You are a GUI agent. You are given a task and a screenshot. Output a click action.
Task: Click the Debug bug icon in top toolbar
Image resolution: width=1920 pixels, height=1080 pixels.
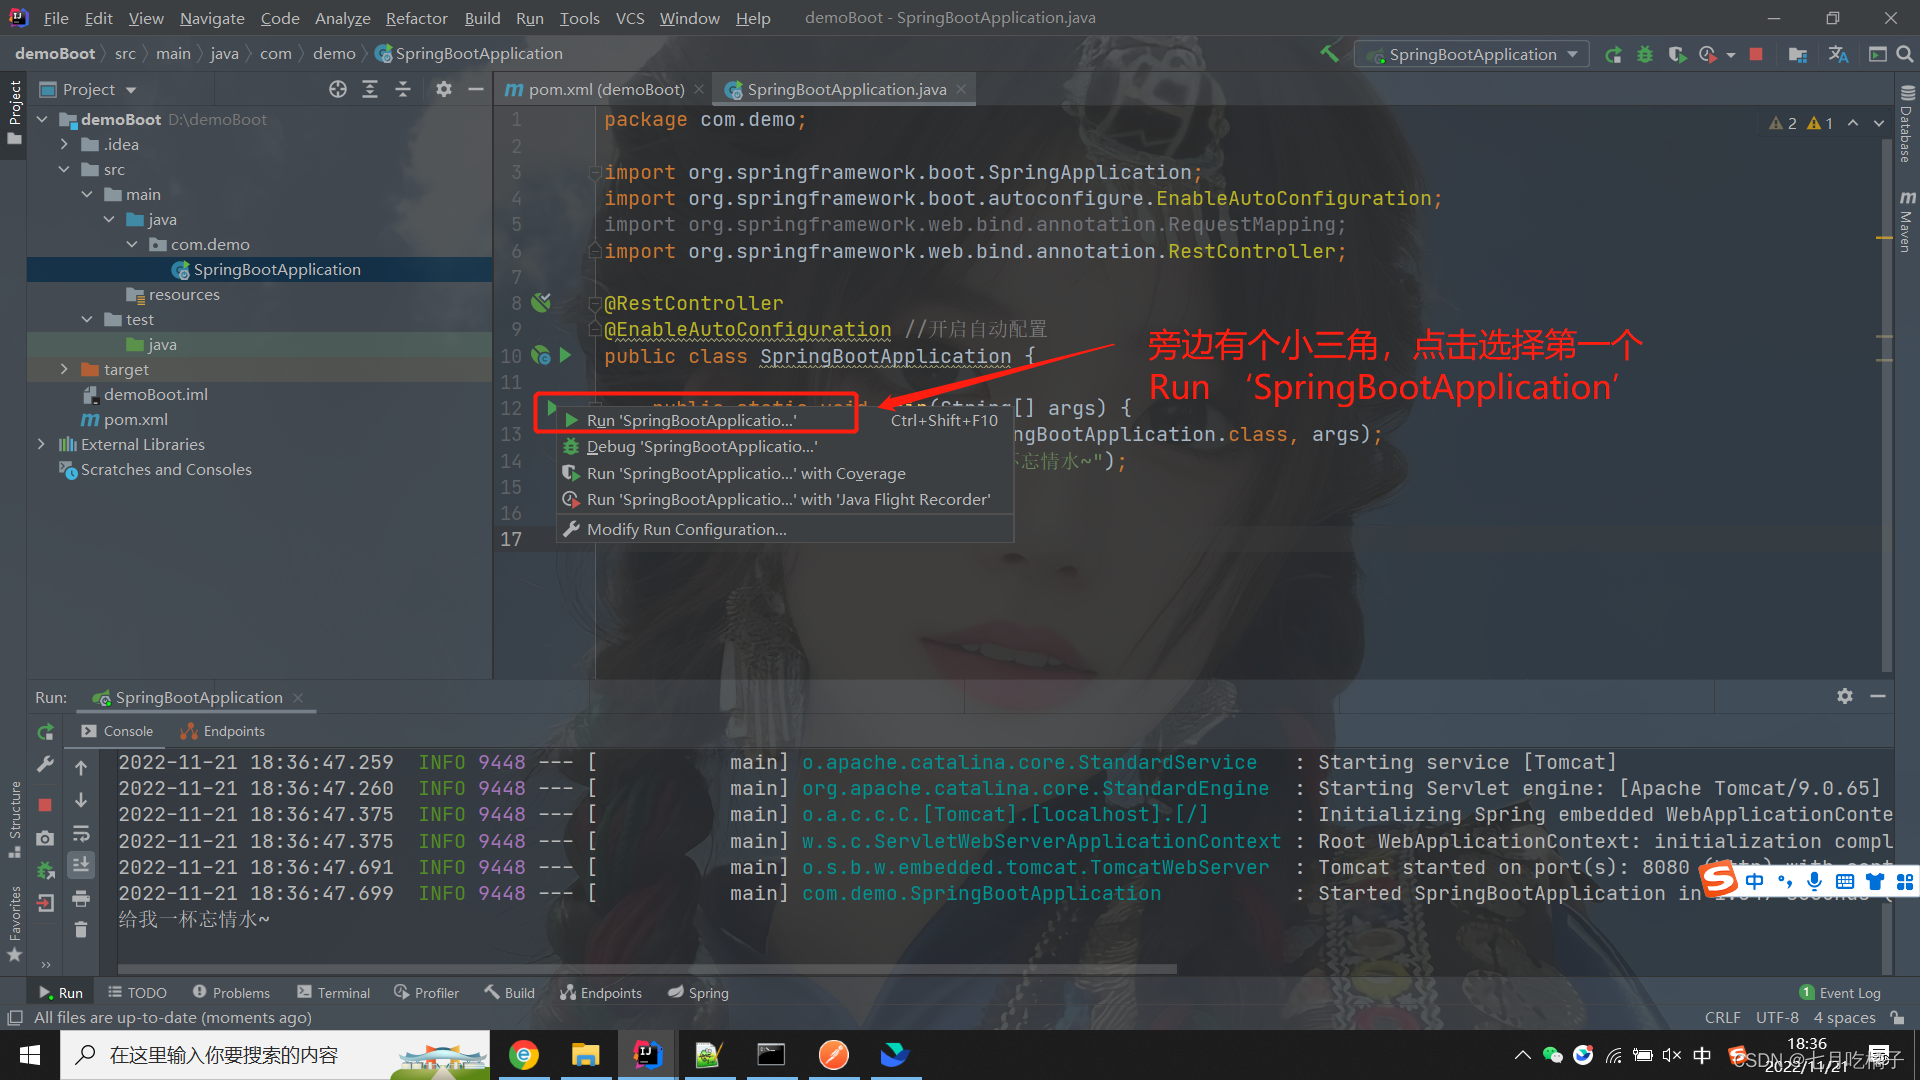pyautogui.click(x=1645, y=54)
